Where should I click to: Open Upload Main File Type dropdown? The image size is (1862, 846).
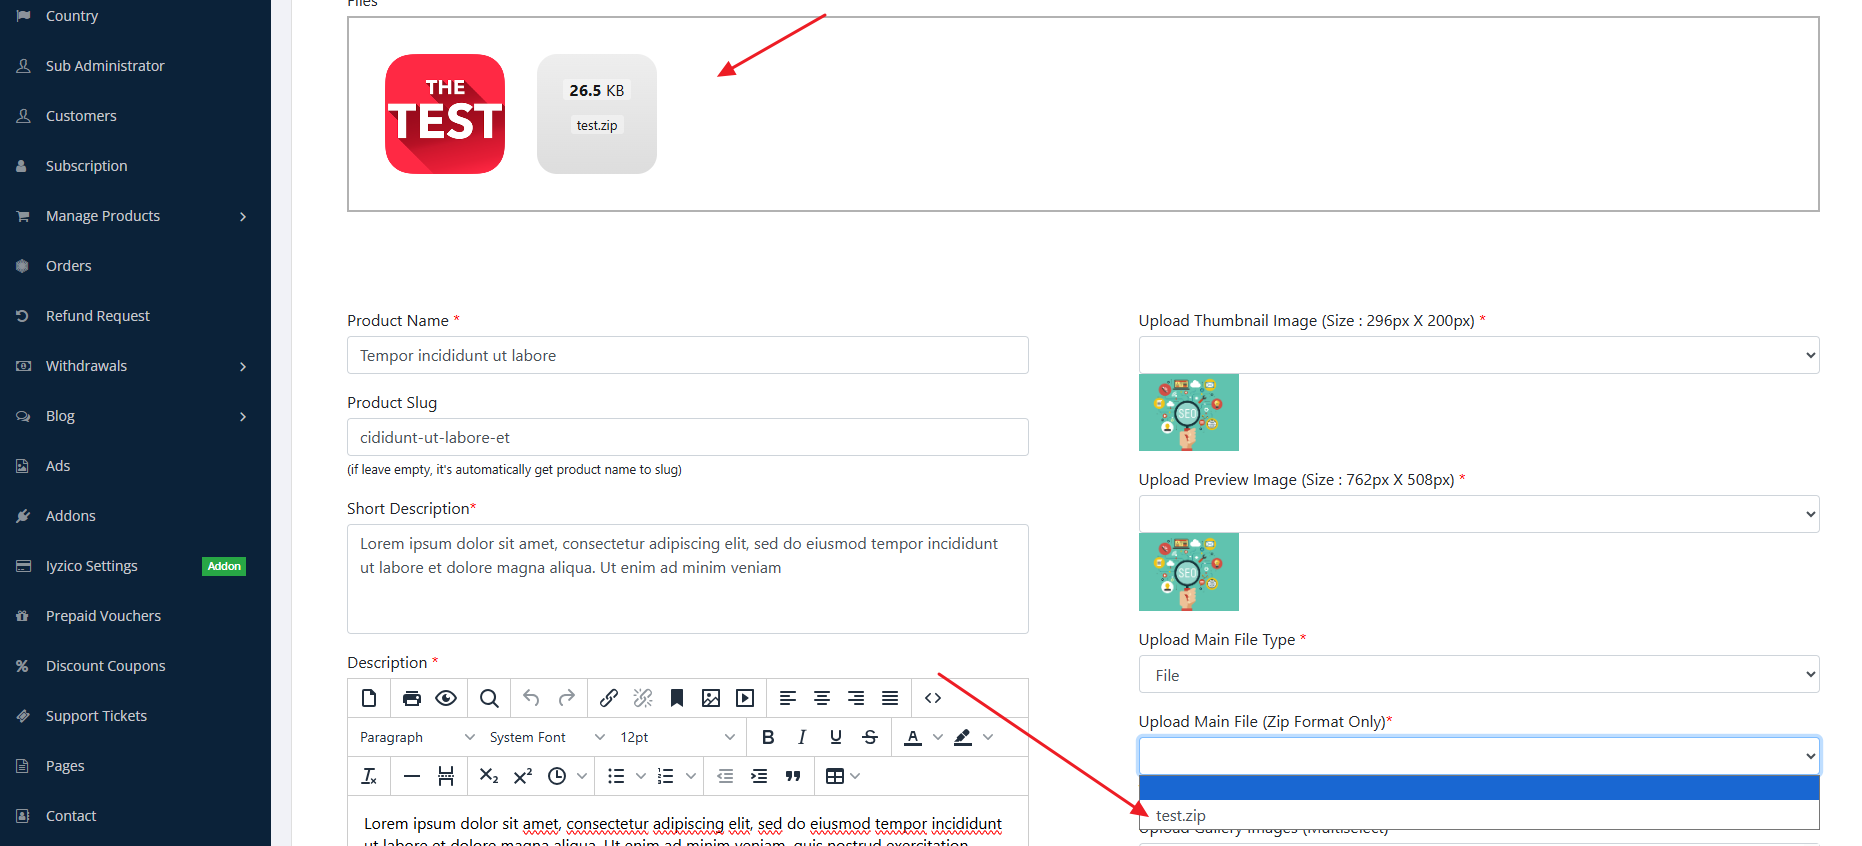point(1478,675)
